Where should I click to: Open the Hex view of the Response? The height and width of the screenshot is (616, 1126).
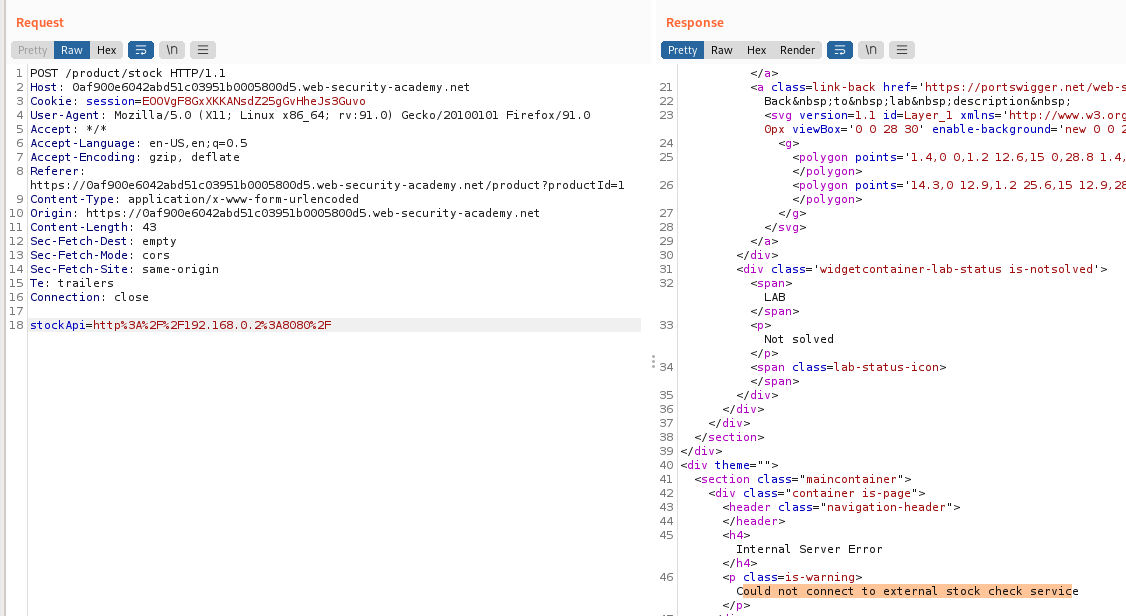(x=756, y=50)
